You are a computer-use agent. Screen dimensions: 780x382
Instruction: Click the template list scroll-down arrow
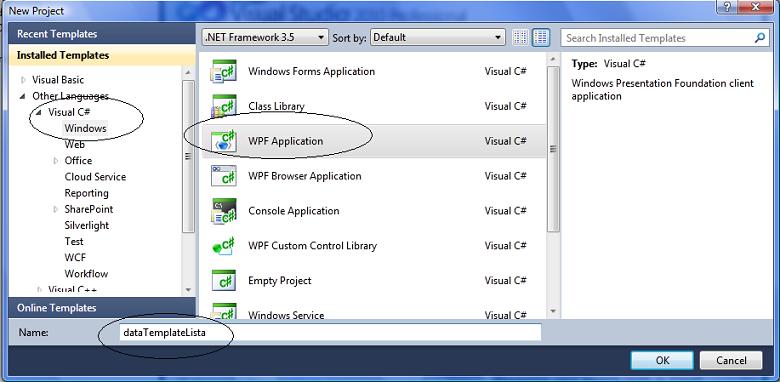pyautogui.click(x=553, y=311)
